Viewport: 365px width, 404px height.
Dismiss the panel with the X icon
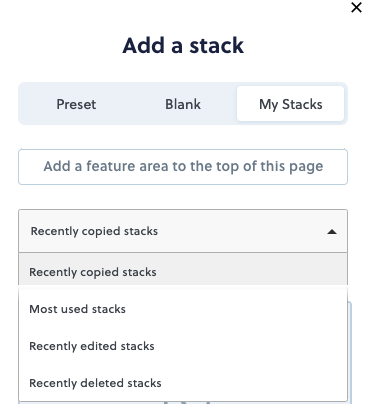point(356,7)
